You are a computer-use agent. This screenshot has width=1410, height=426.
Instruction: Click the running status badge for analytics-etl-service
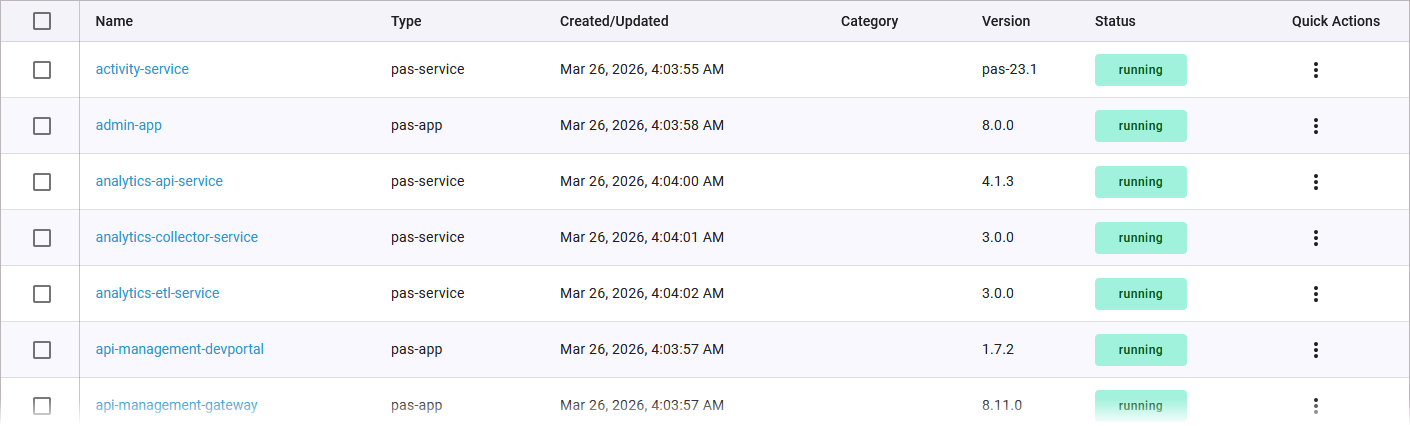click(1140, 294)
